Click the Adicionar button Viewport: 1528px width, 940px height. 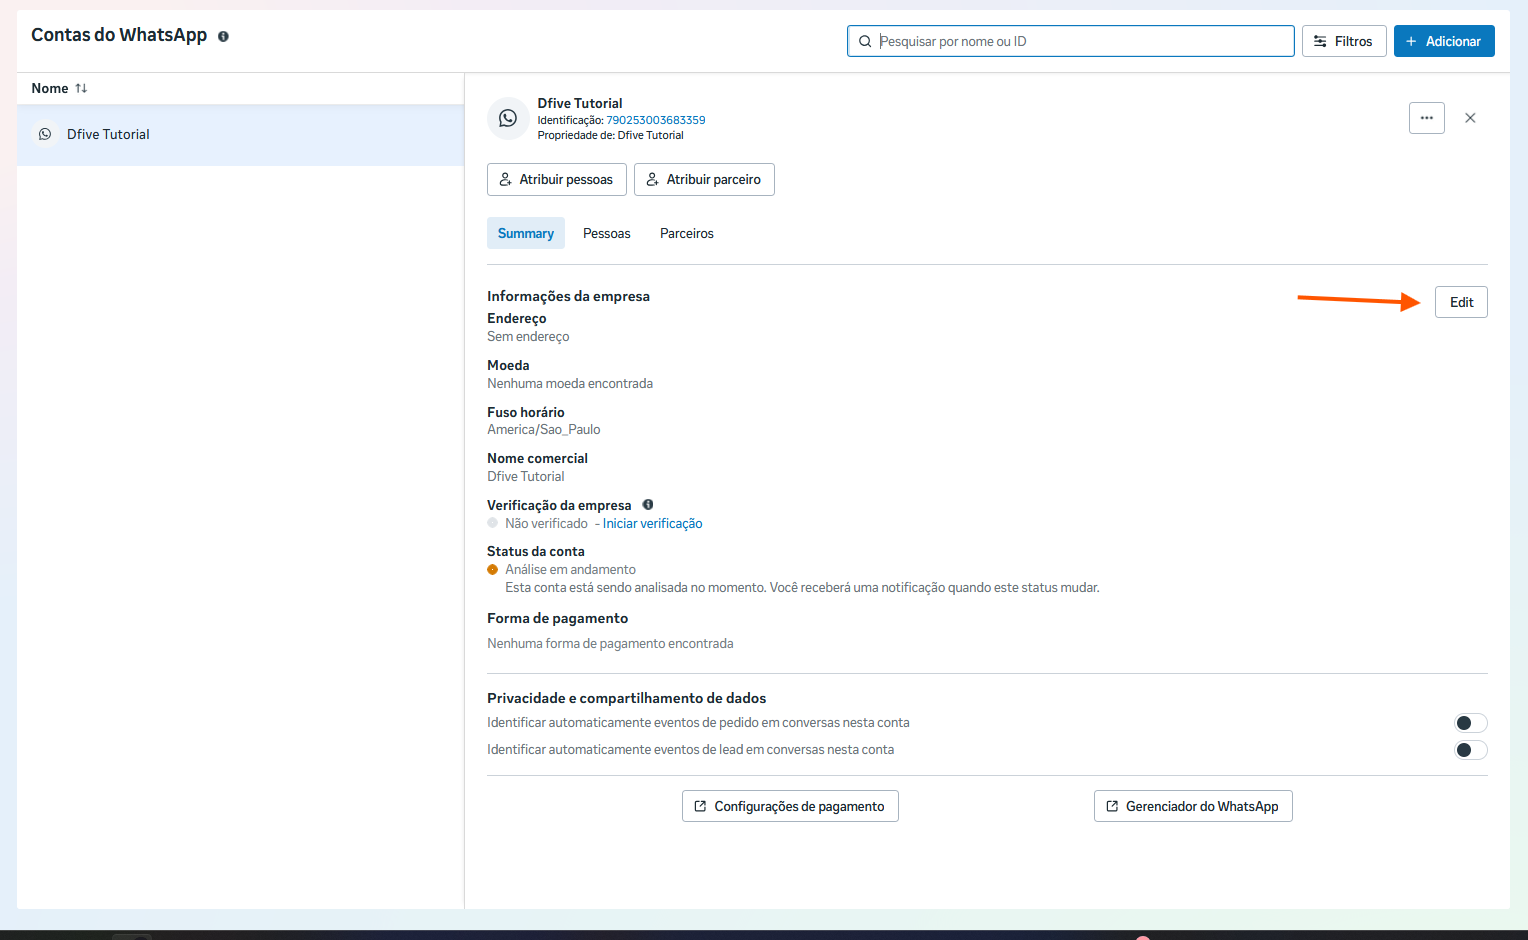pos(1443,41)
